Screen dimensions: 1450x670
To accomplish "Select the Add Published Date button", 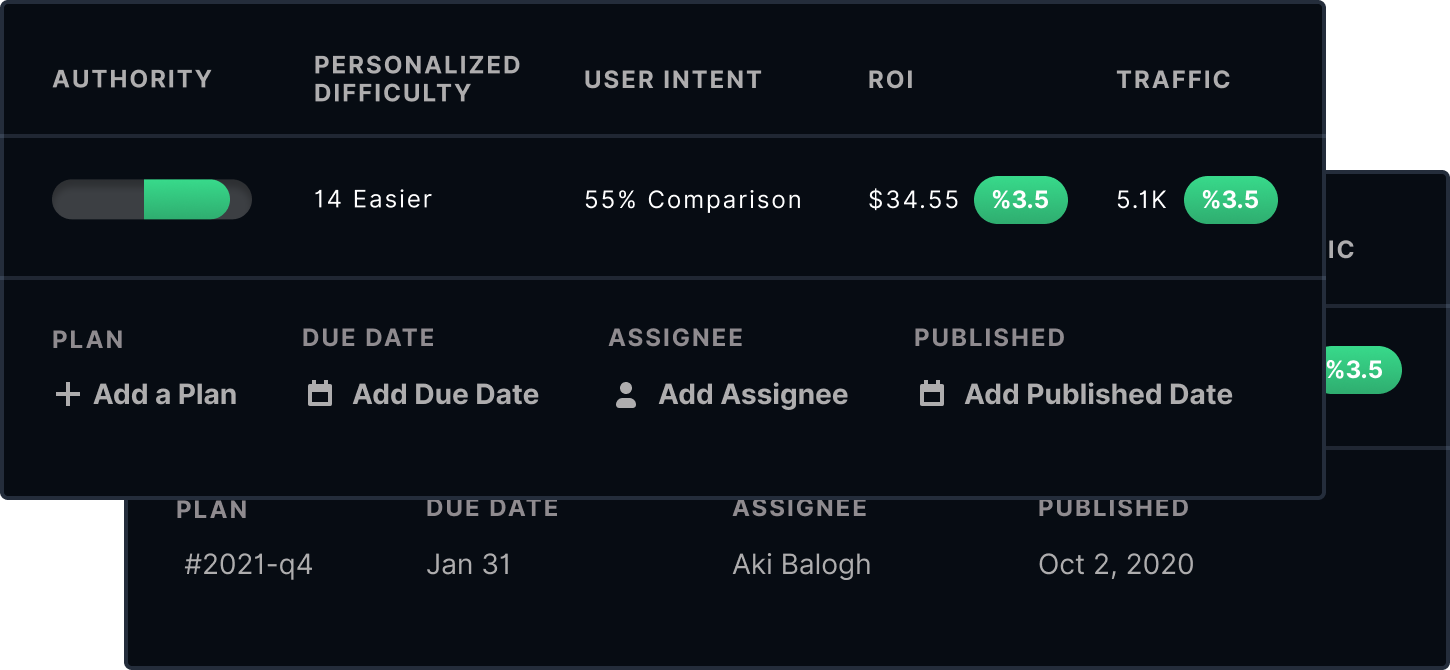I will (x=1076, y=395).
